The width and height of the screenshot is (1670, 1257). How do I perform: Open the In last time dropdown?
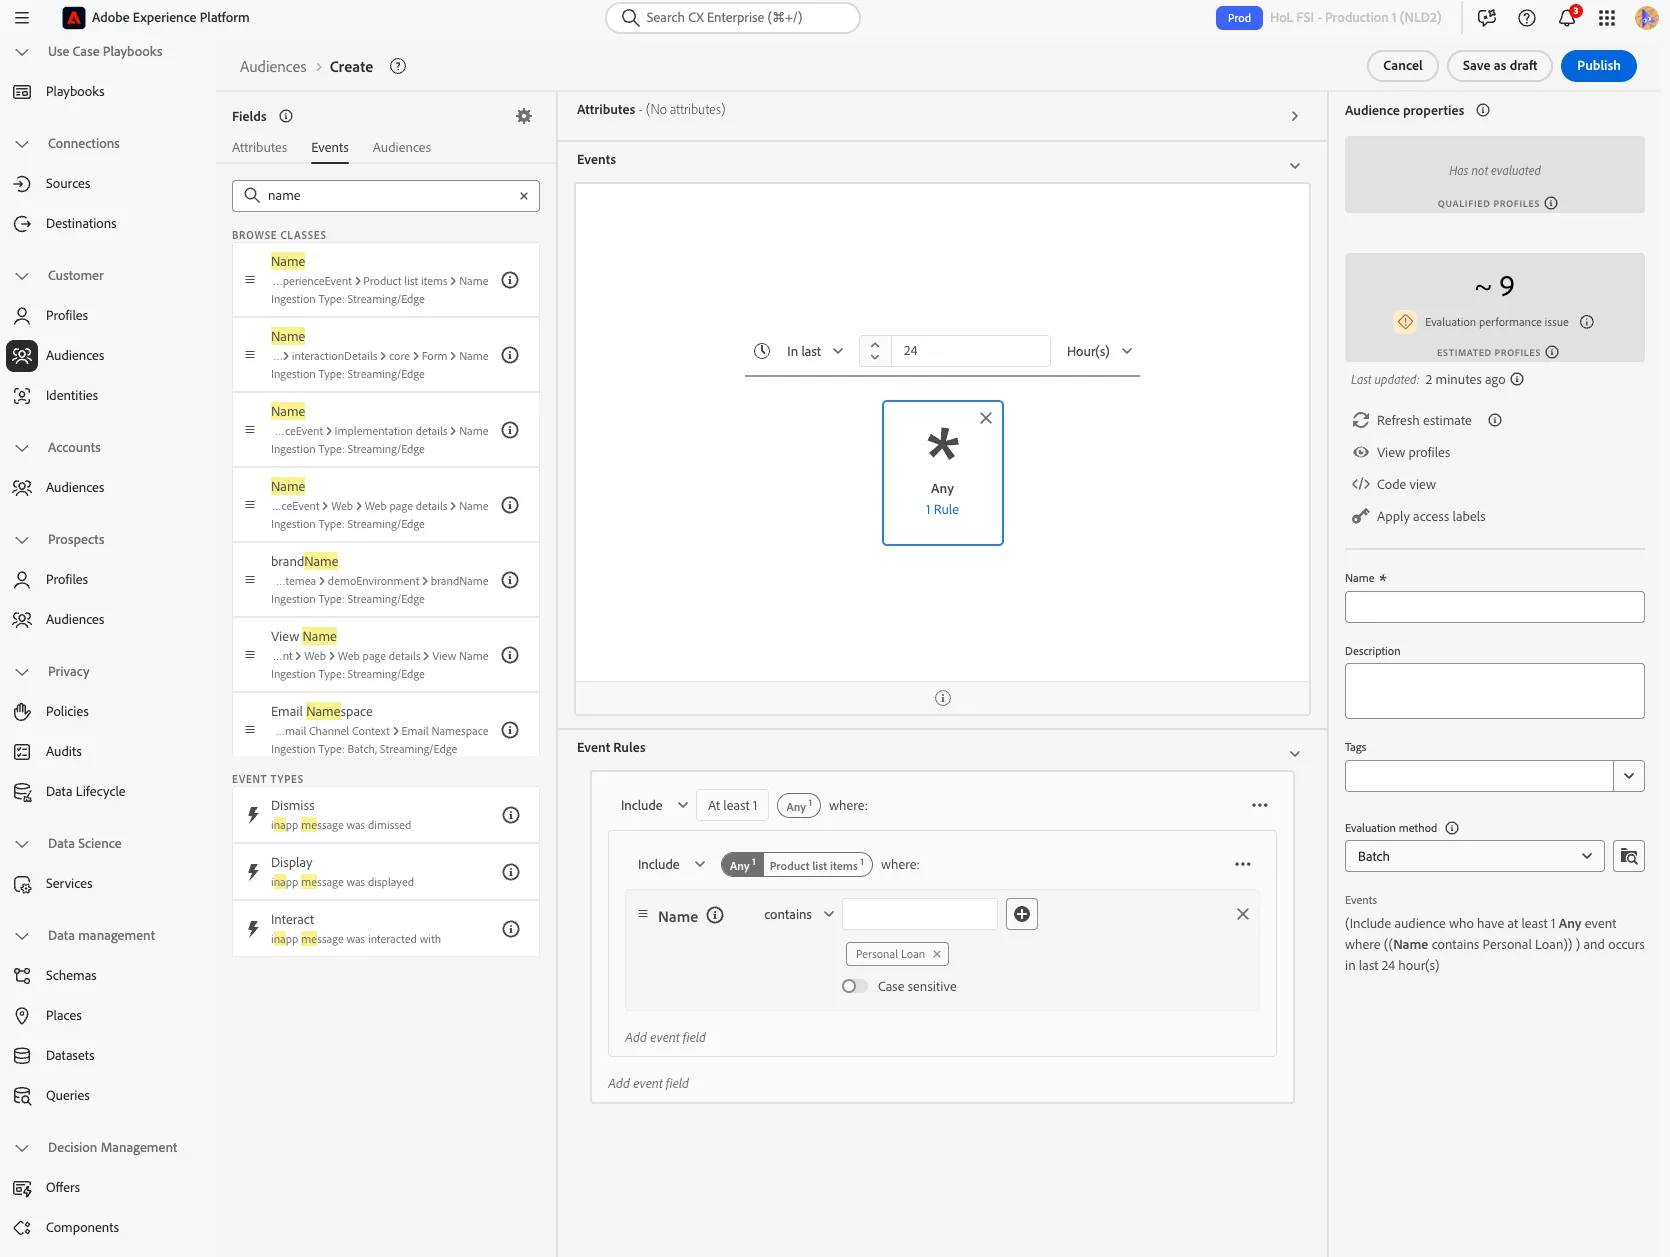point(814,351)
